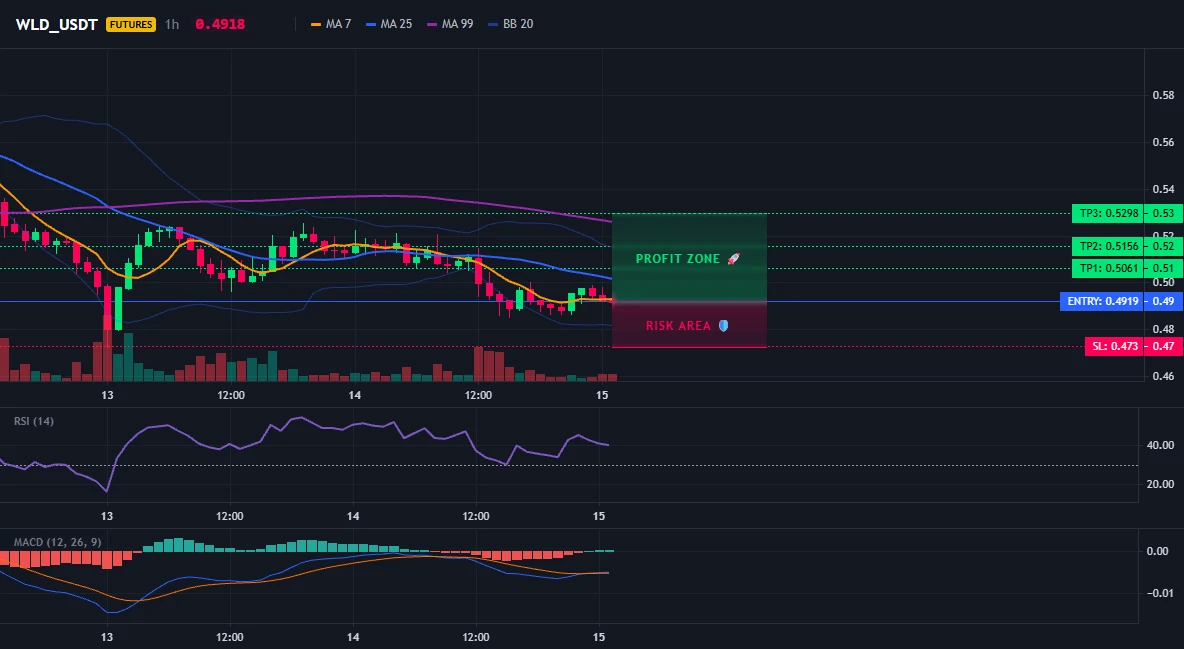Viewport: 1184px width, 649px height.
Task: Click the TP3: 0.5298 price label
Action: 1108,213
